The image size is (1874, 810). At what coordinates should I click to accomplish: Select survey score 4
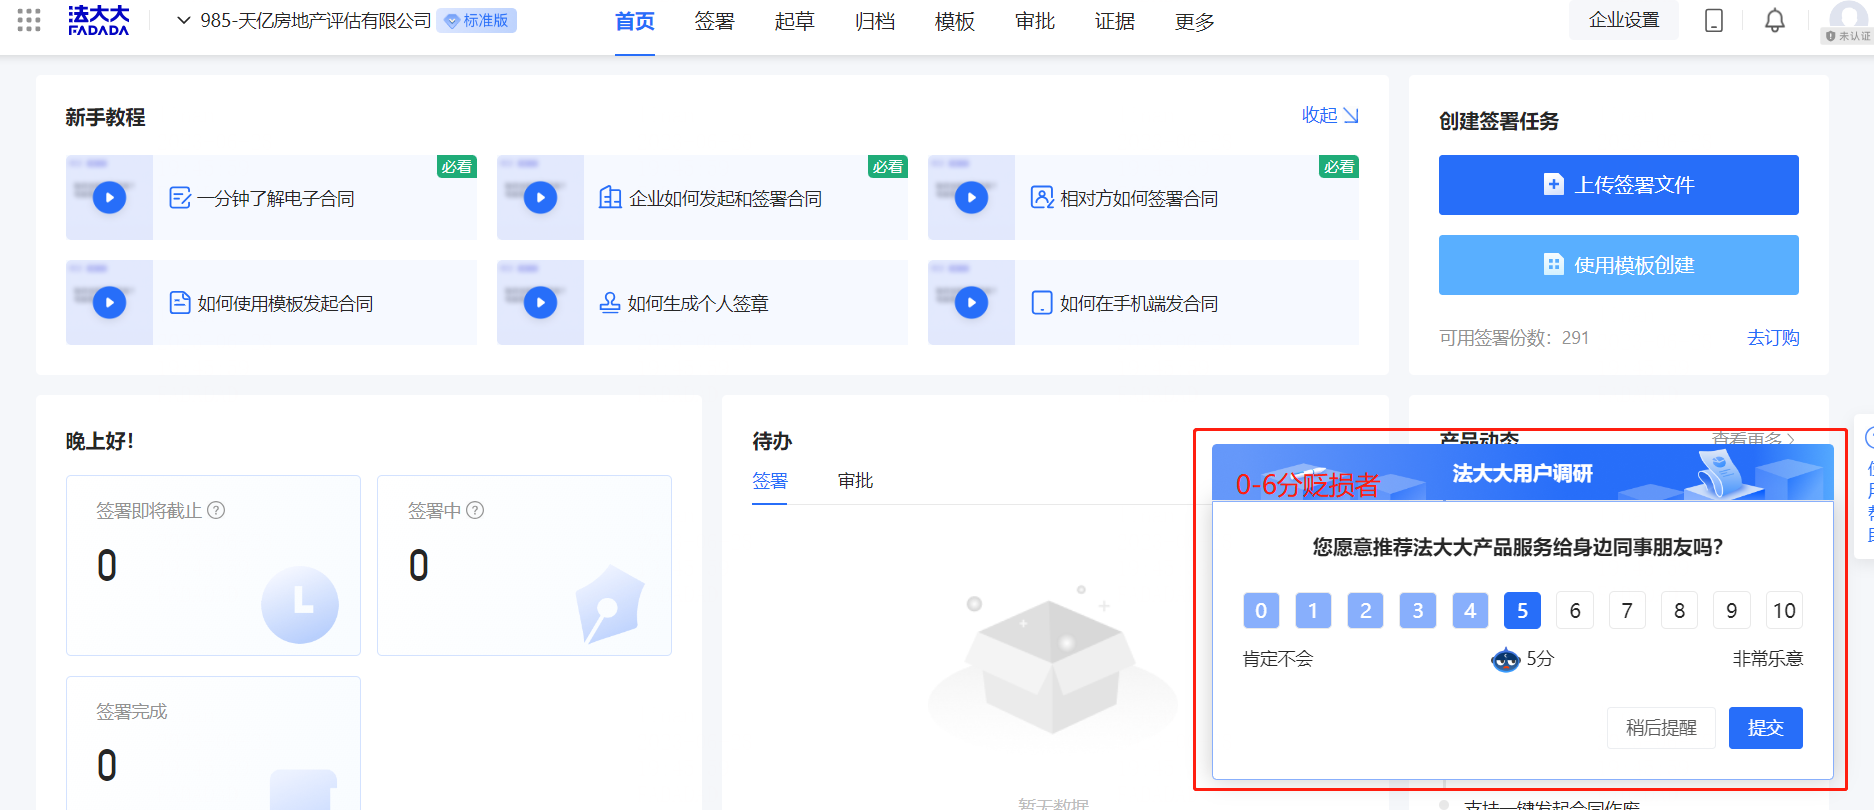click(1470, 610)
